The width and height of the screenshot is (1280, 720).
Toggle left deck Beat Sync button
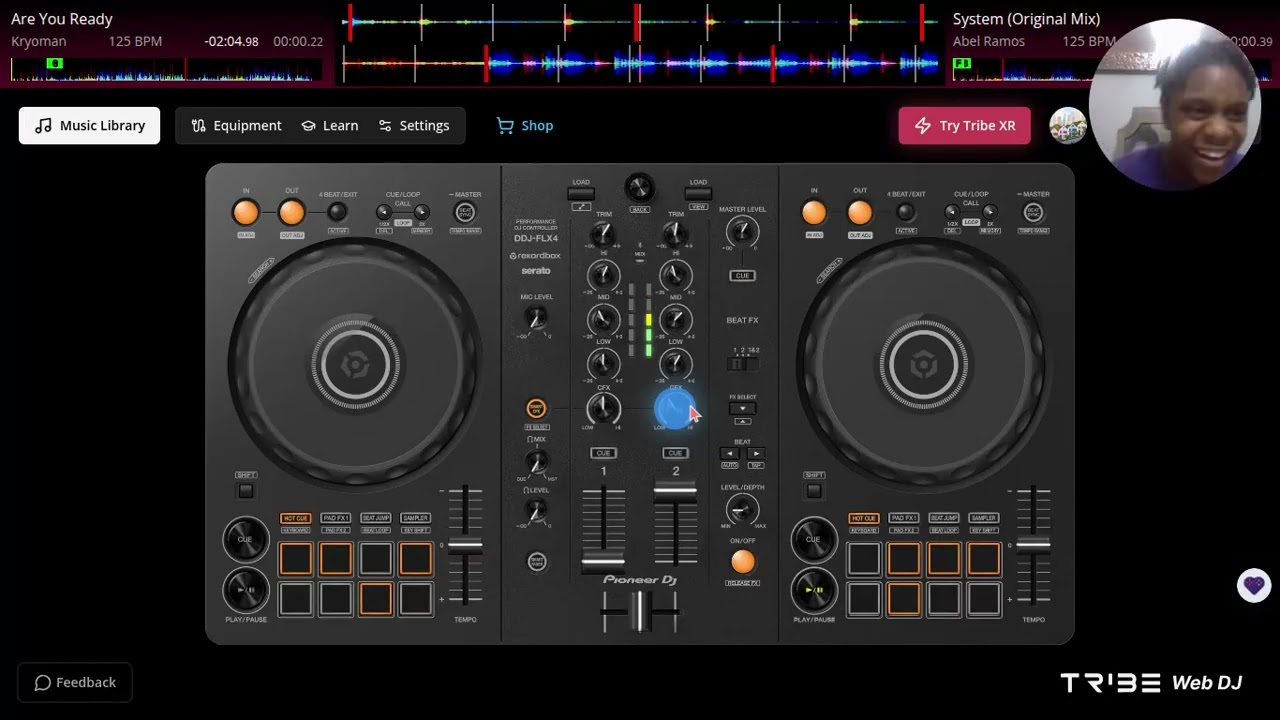pyautogui.click(x=465, y=212)
